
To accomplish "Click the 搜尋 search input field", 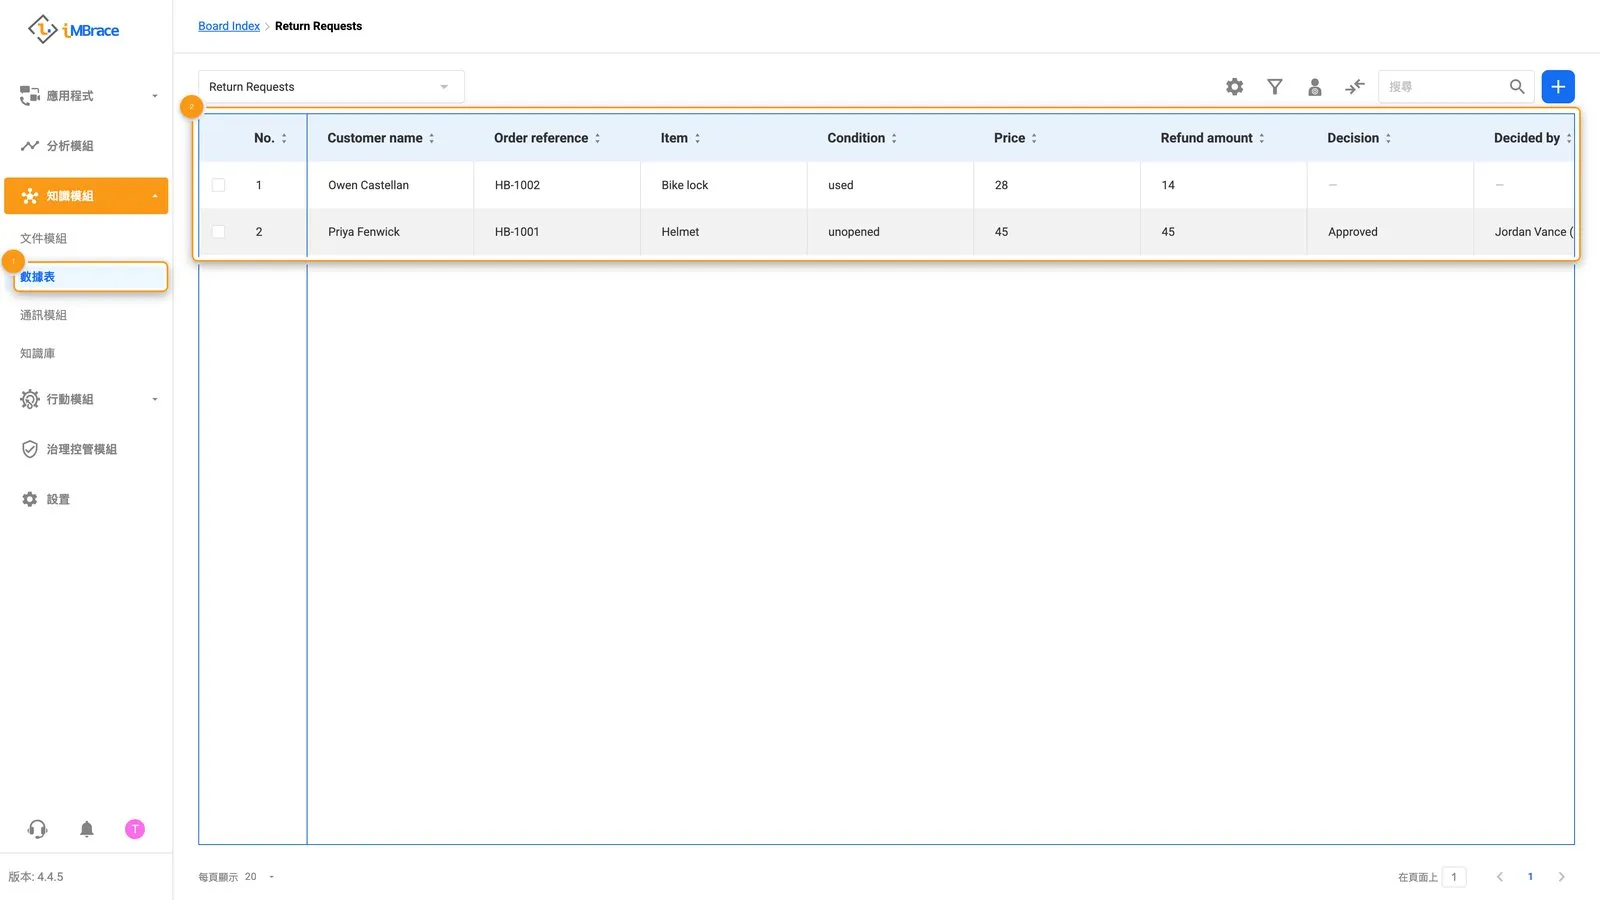I will point(1444,87).
